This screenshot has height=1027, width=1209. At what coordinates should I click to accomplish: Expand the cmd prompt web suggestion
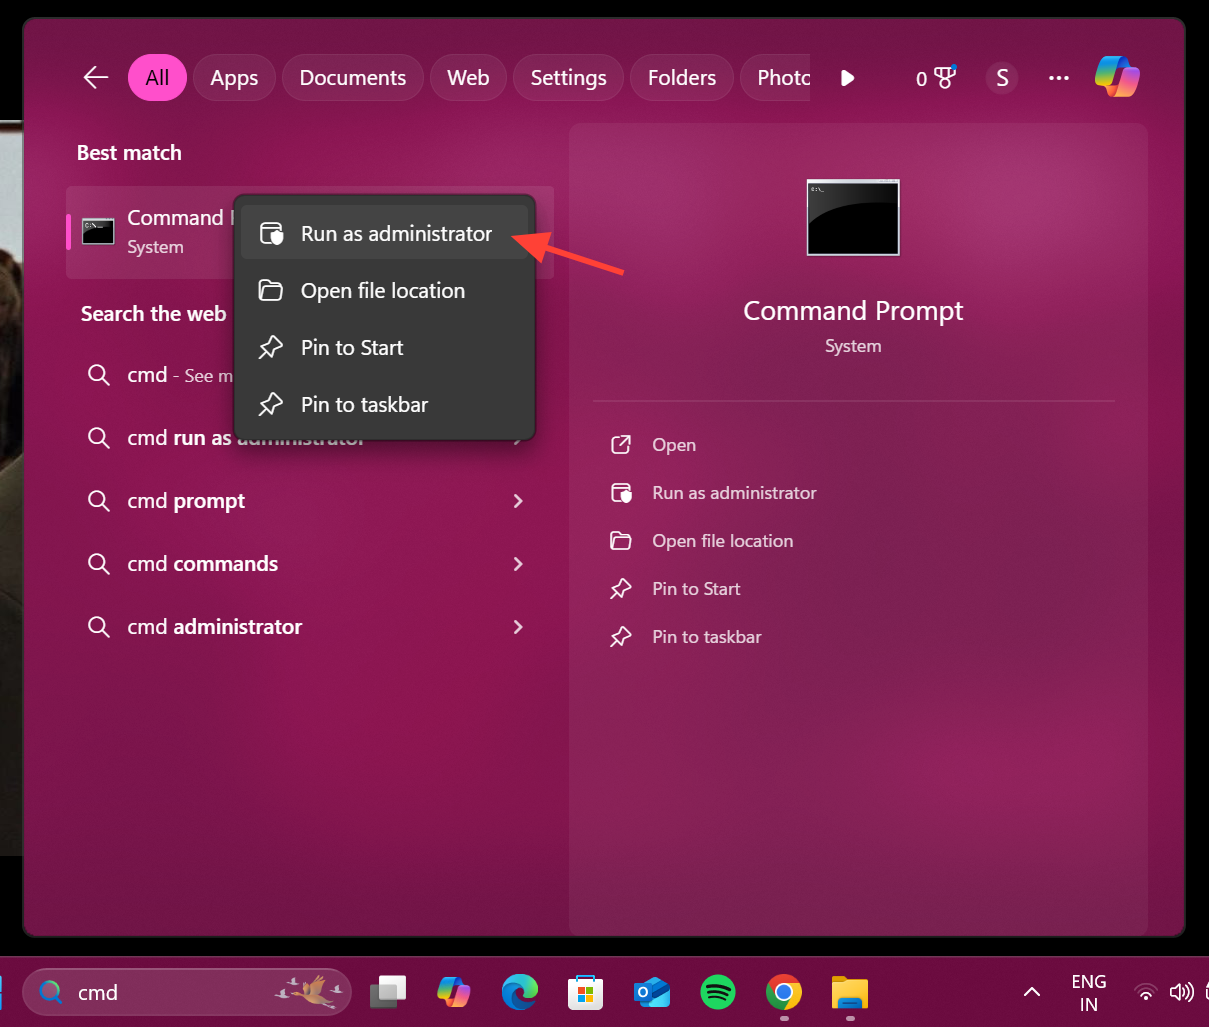pyautogui.click(x=518, y=501)
